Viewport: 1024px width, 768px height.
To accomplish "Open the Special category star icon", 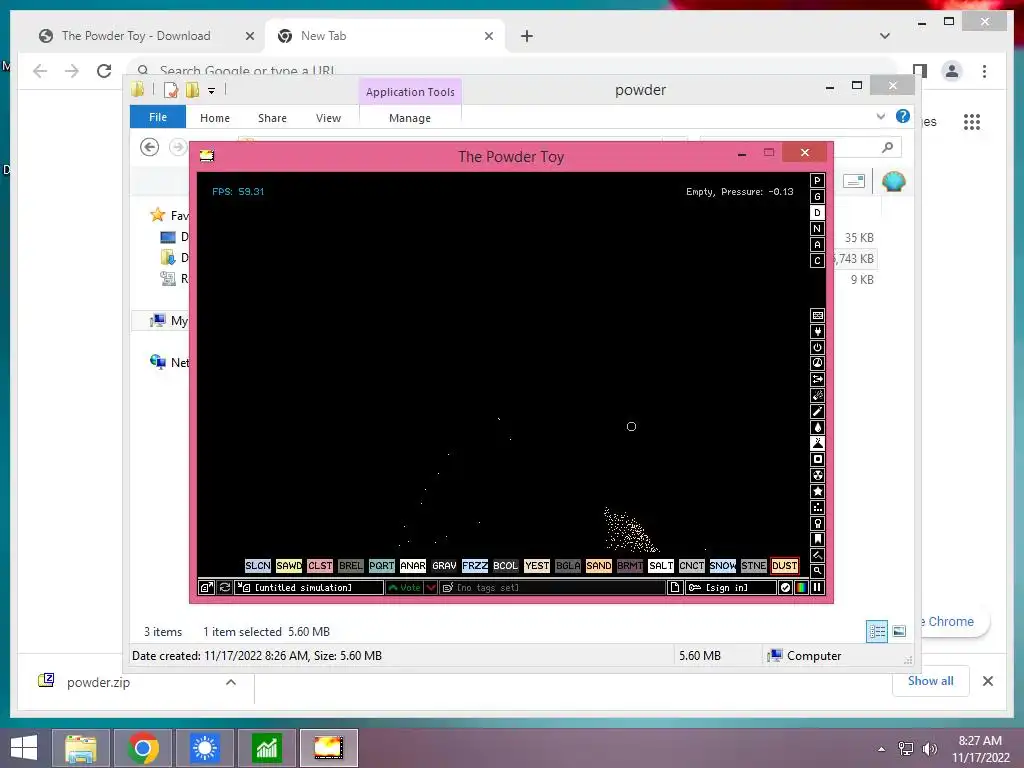I will click(x=817, y=491).
